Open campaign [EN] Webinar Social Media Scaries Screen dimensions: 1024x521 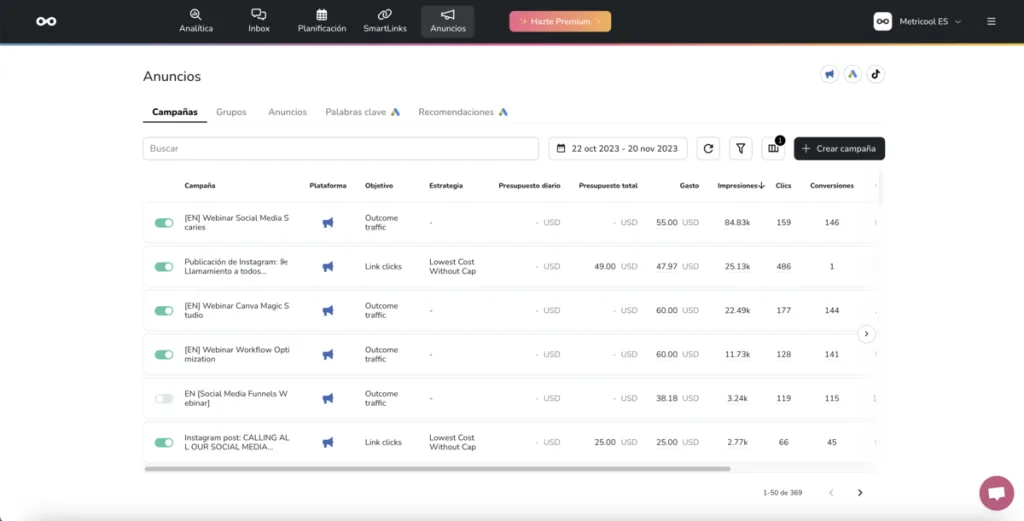236,223
